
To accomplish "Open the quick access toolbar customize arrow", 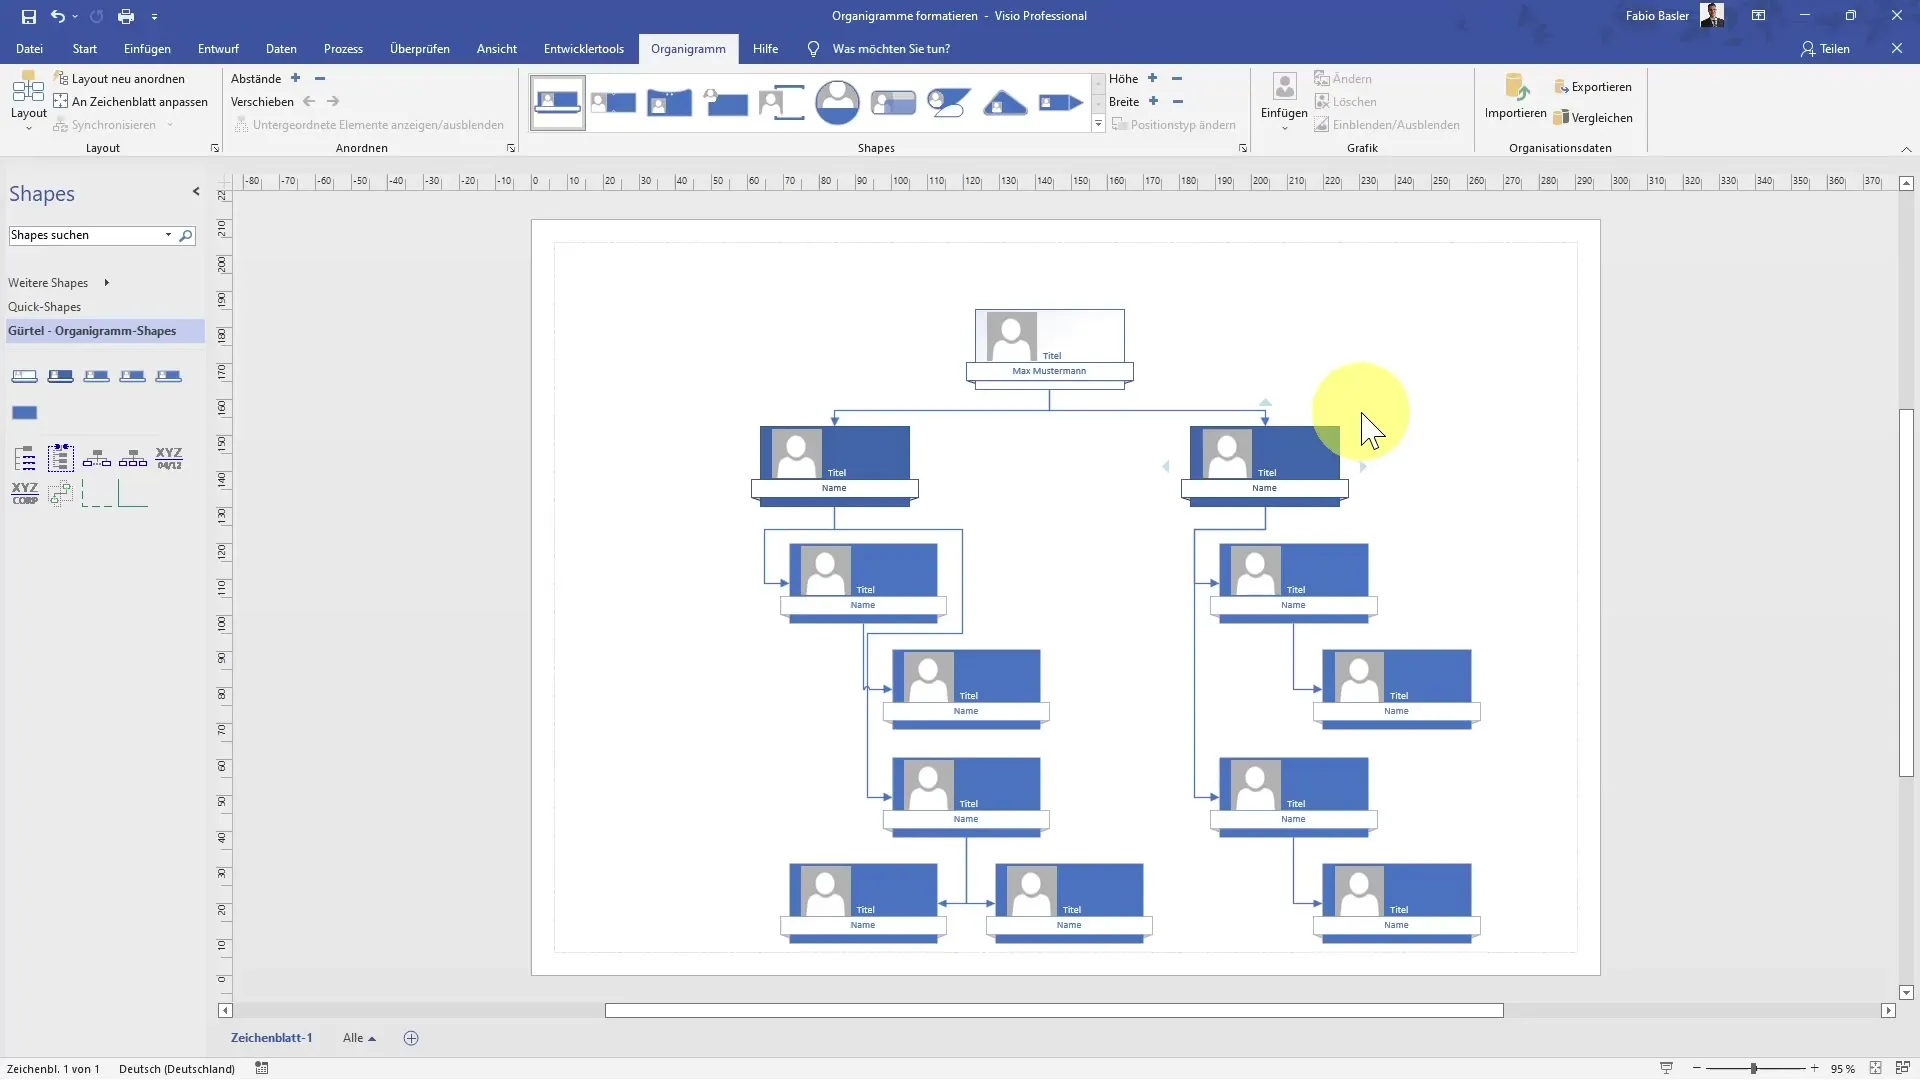I will click(x=154, y=17).
